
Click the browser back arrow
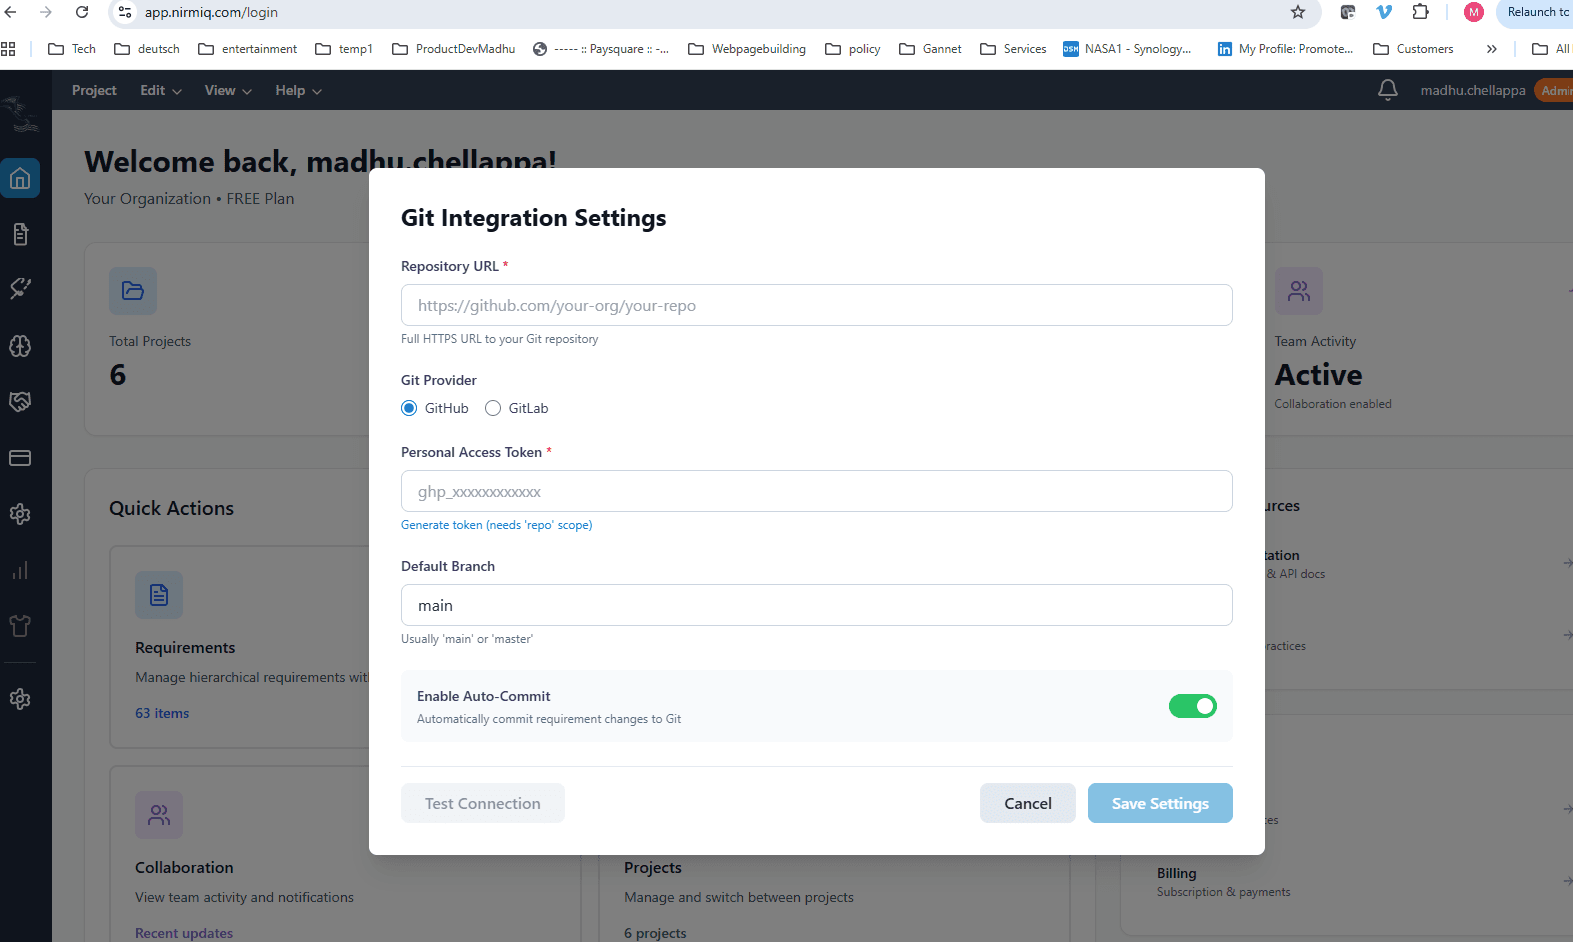pyautogui.click(x=10, y=12)
